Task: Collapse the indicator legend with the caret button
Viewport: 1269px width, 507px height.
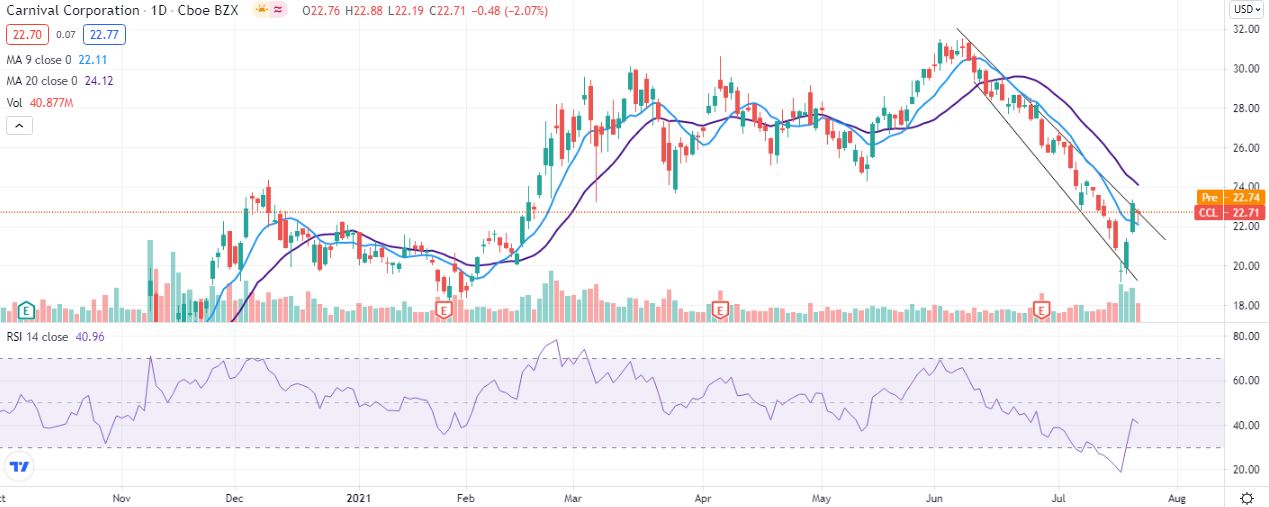Action: (17, 125)
